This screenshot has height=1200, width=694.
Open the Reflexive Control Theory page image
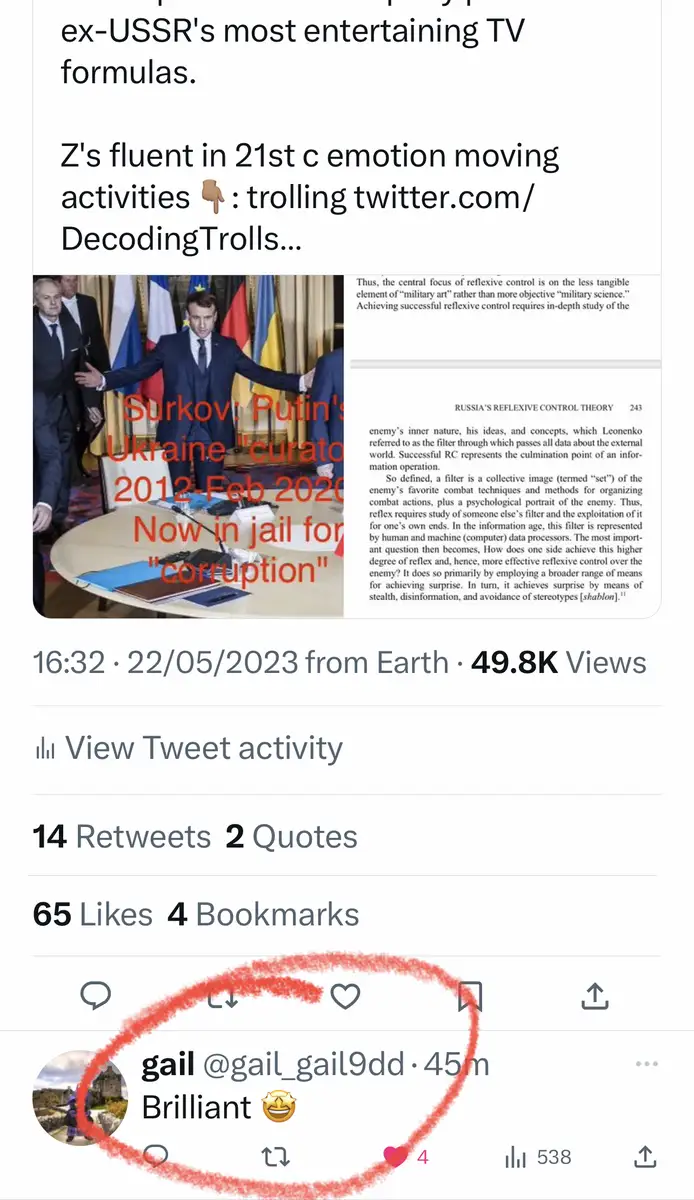pos(503,447)
